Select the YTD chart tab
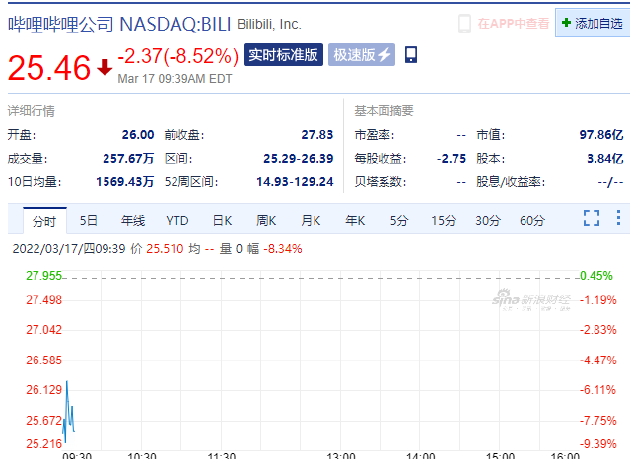630x459 pixels. pyautogui.click(x=177, y=220)
